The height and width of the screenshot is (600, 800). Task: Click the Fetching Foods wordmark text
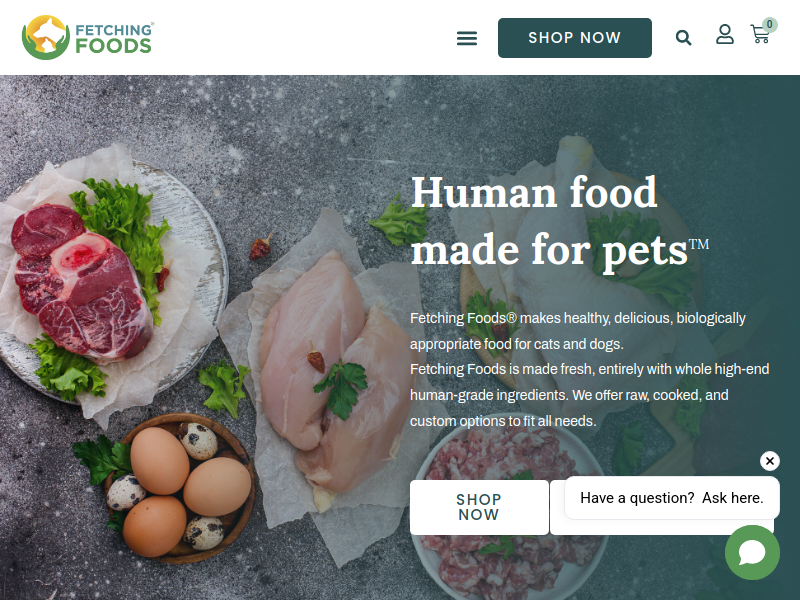pyautogui.click(x=113, y=38)
